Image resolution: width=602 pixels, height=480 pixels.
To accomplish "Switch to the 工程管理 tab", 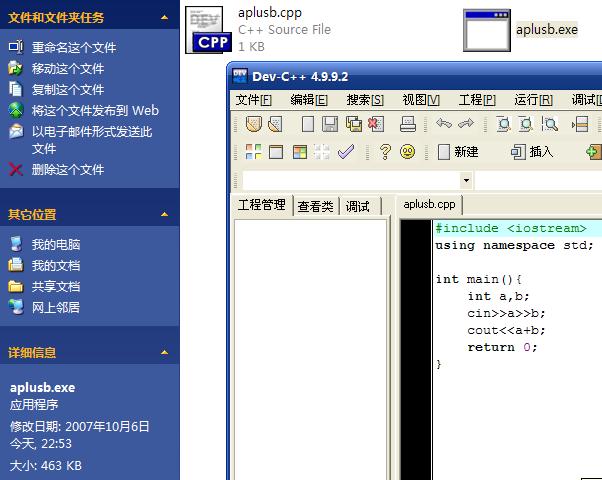I will click(x=262, y=205).
